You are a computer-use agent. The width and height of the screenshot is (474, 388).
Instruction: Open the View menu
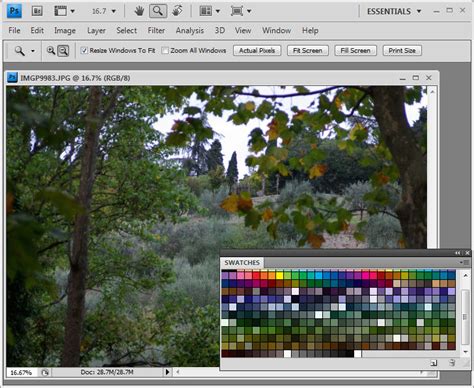tap(243, 31)
